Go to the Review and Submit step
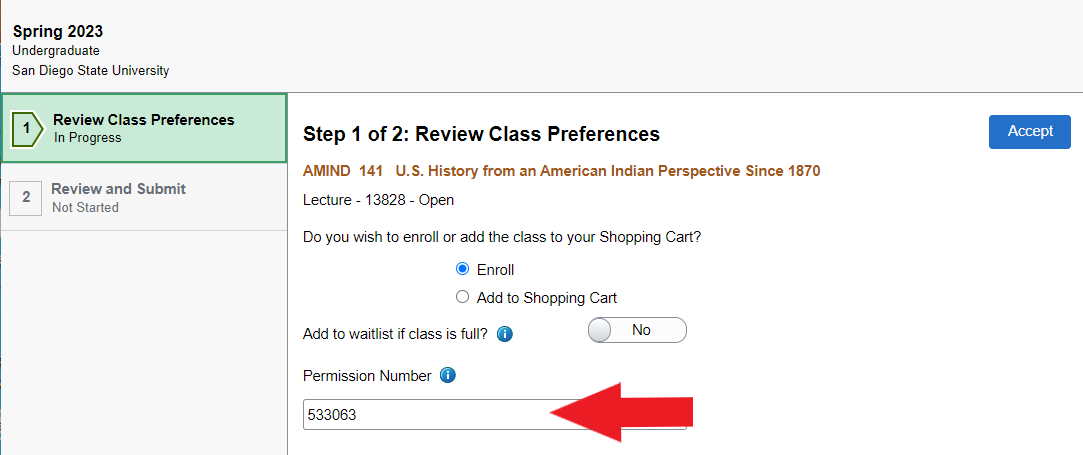The image size is (1083, 455). click(144, 197)
